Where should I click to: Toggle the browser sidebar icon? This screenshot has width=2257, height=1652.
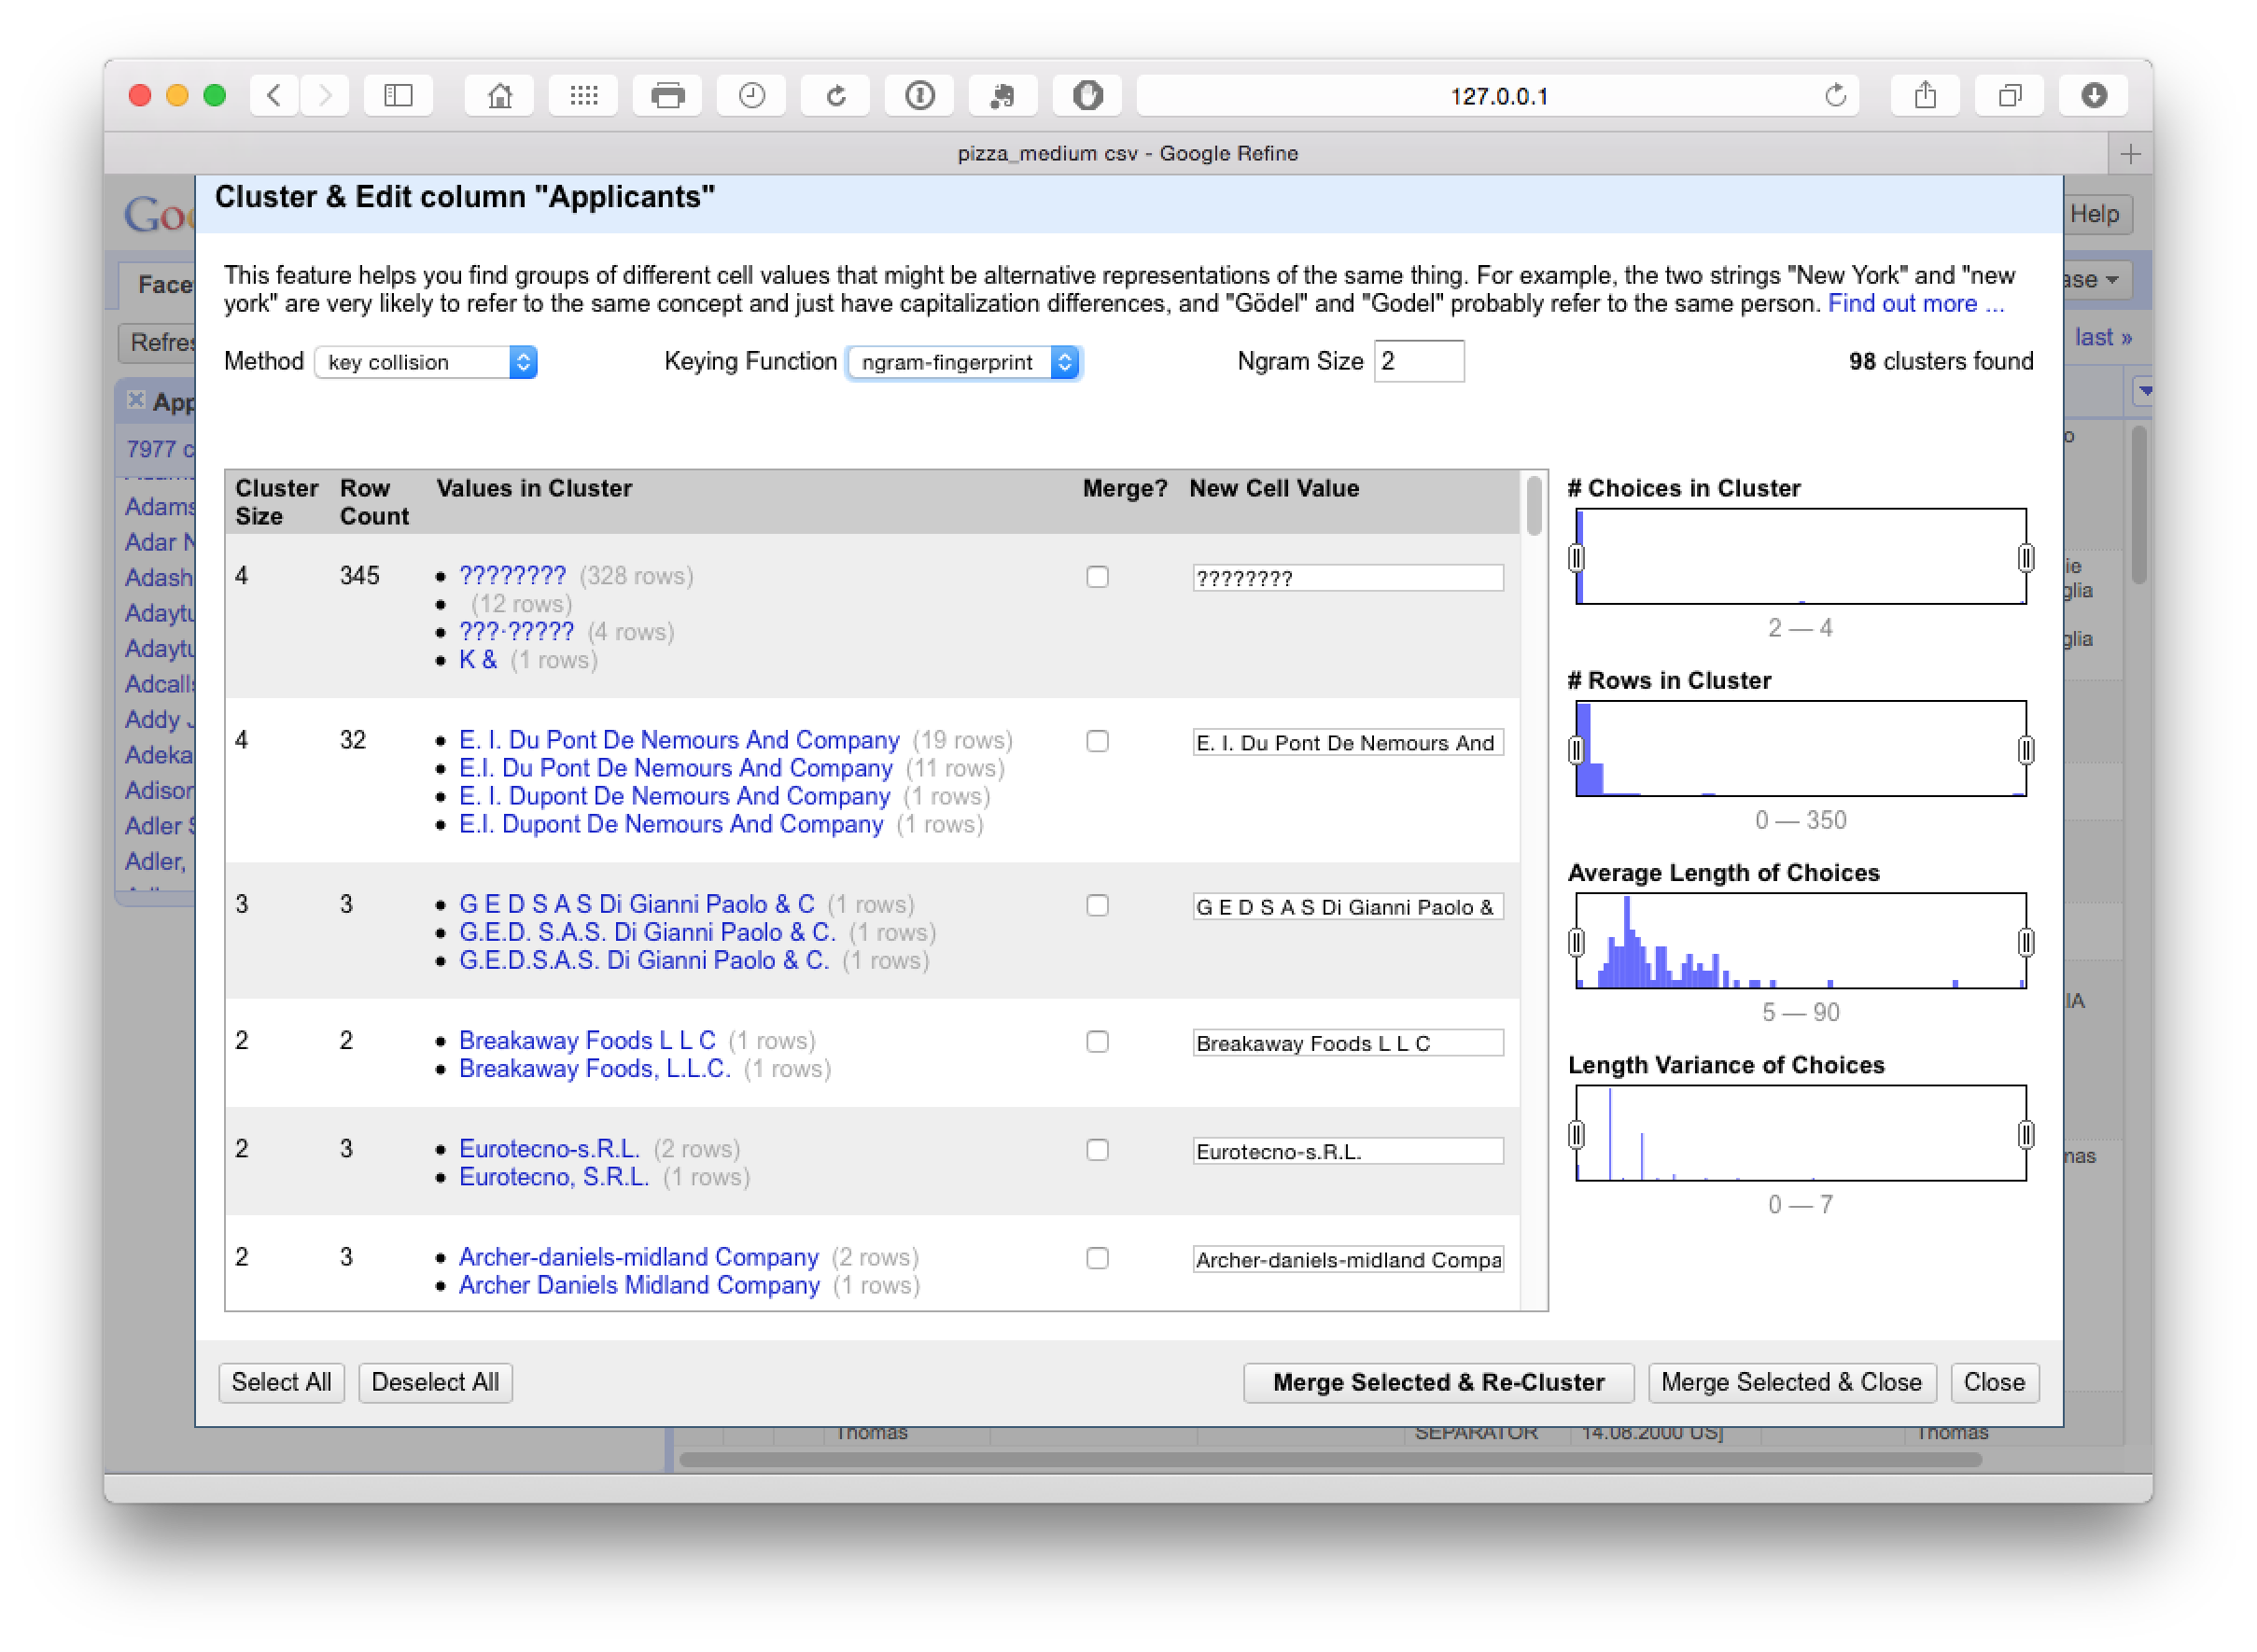point(399,96)
